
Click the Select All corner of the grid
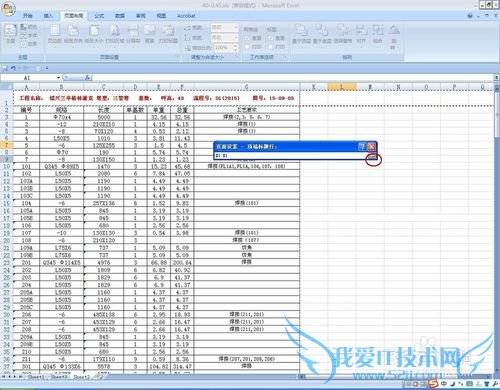pos(6,87)
